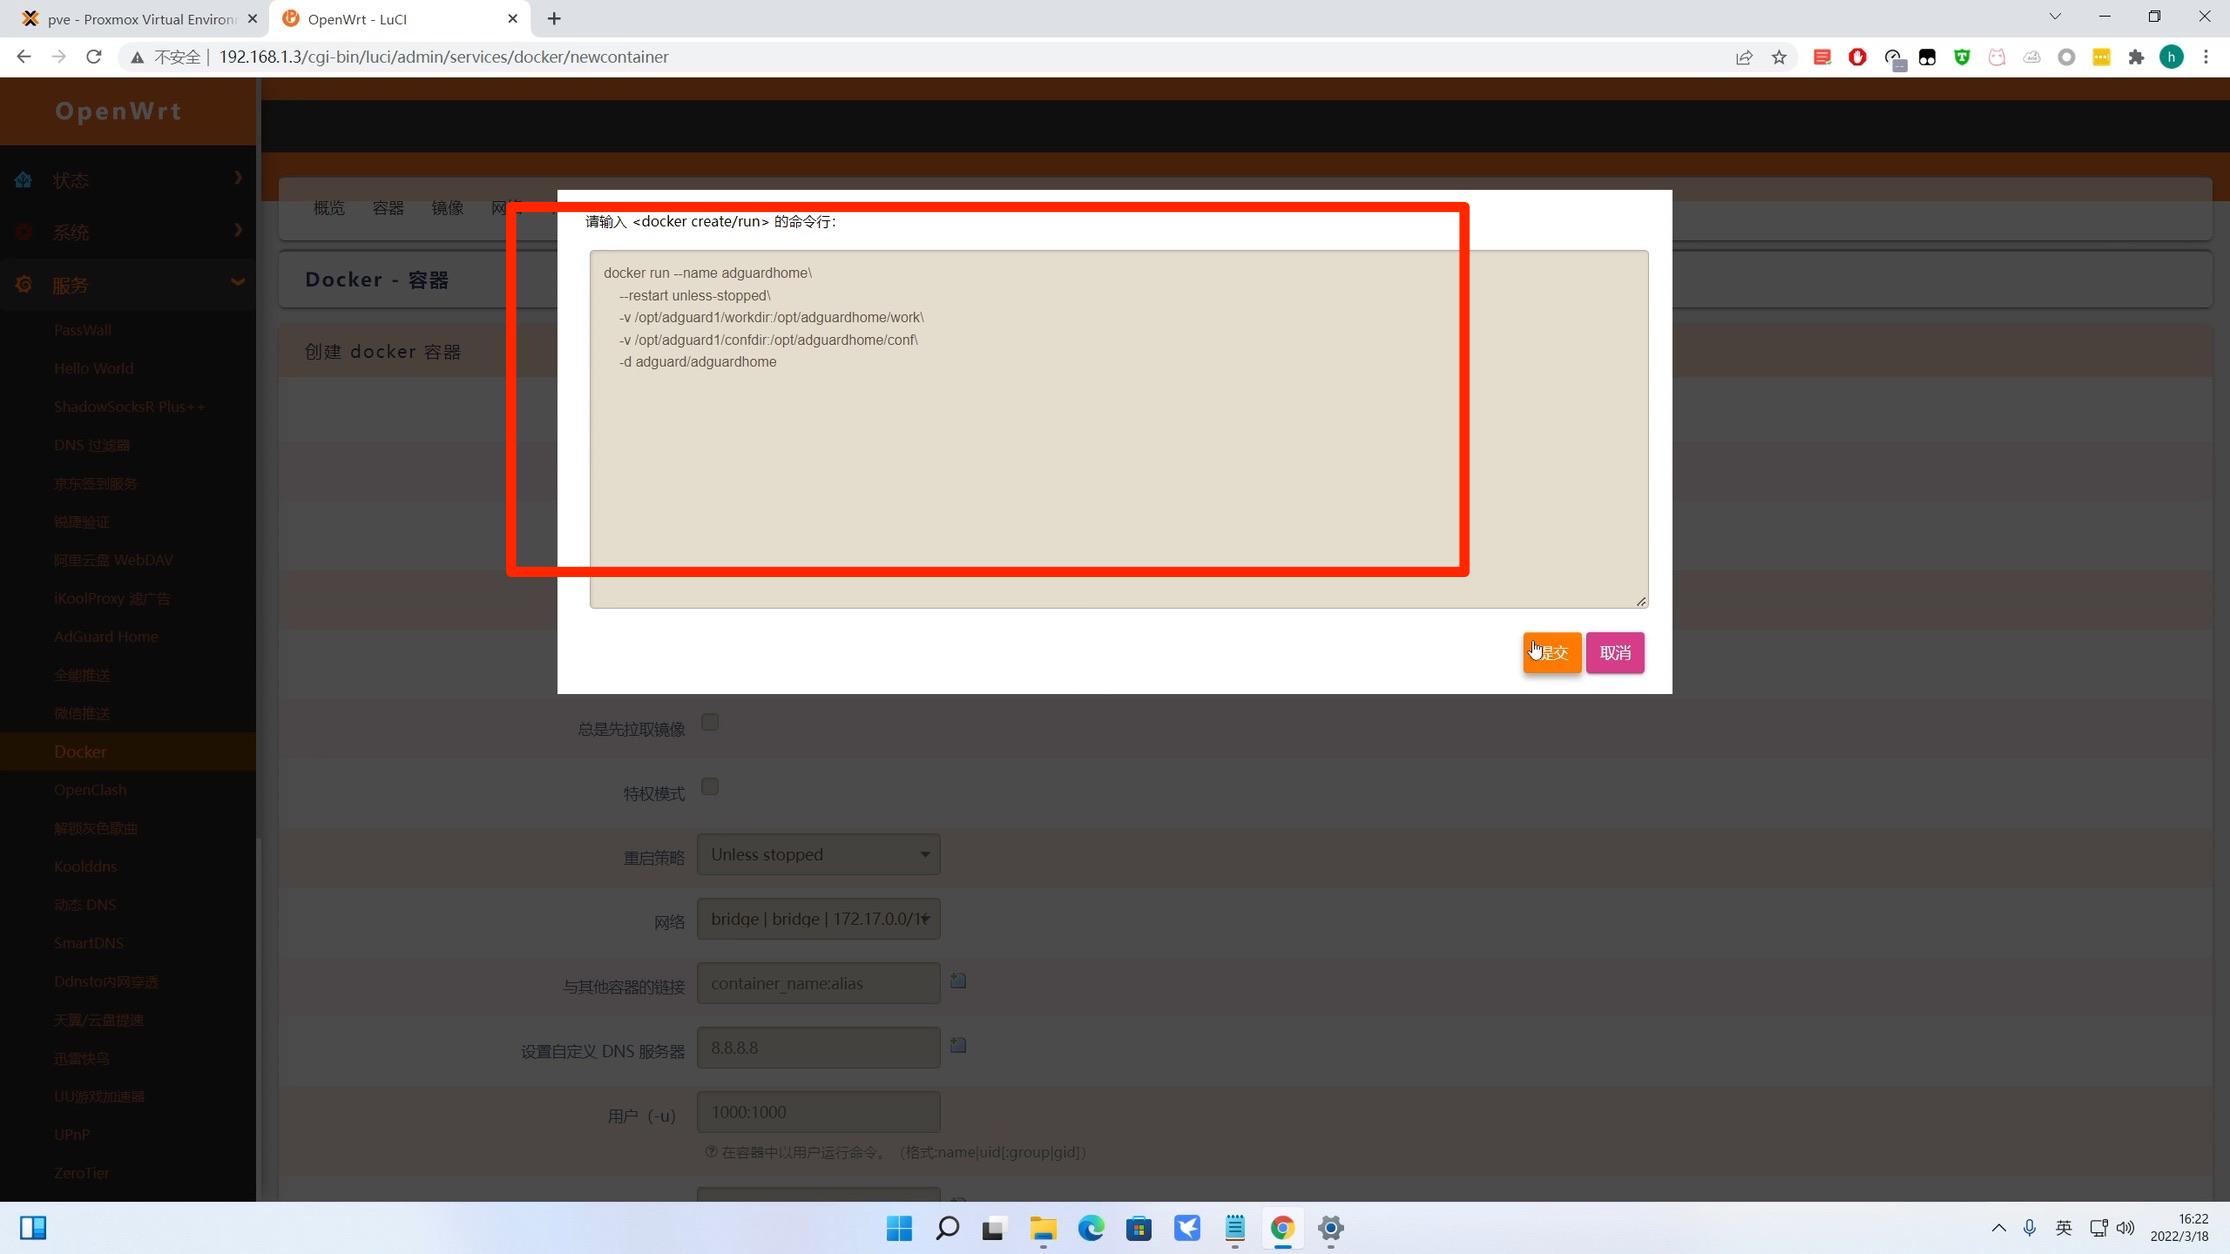2230x1254 pixels.
Task: Click the bookmark star icon in address bar
Action: coord(1779,57)
